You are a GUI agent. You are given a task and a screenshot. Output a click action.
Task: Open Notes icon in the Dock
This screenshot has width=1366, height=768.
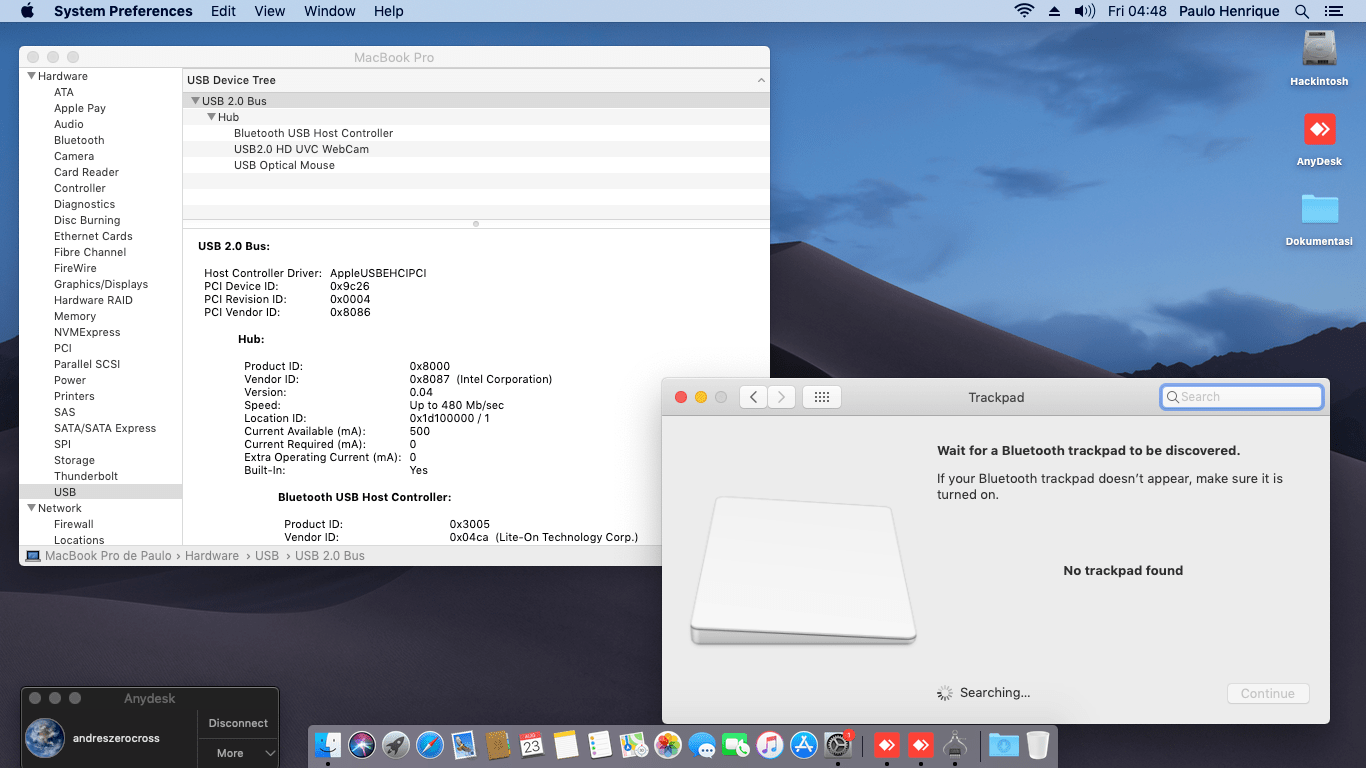click(x=566, y=745)
